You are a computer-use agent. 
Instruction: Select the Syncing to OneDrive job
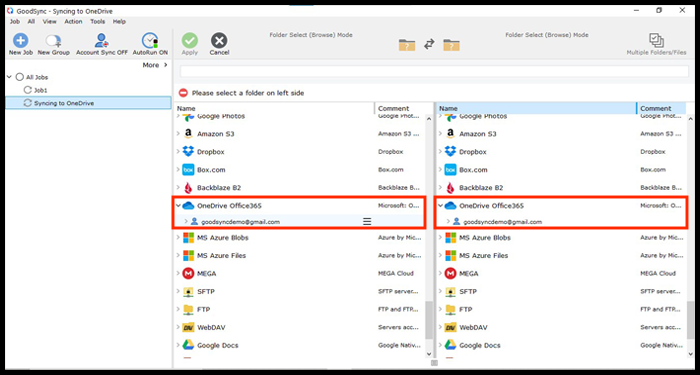(88, 103)
